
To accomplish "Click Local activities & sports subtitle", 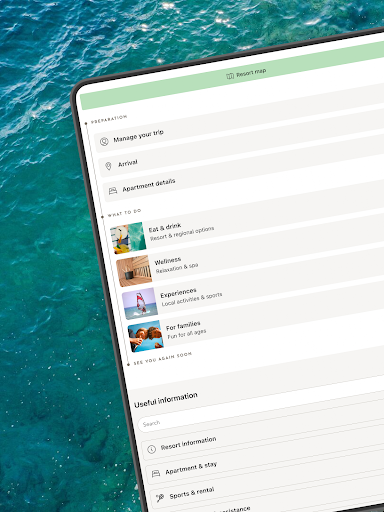I will (x=192, y=299).
